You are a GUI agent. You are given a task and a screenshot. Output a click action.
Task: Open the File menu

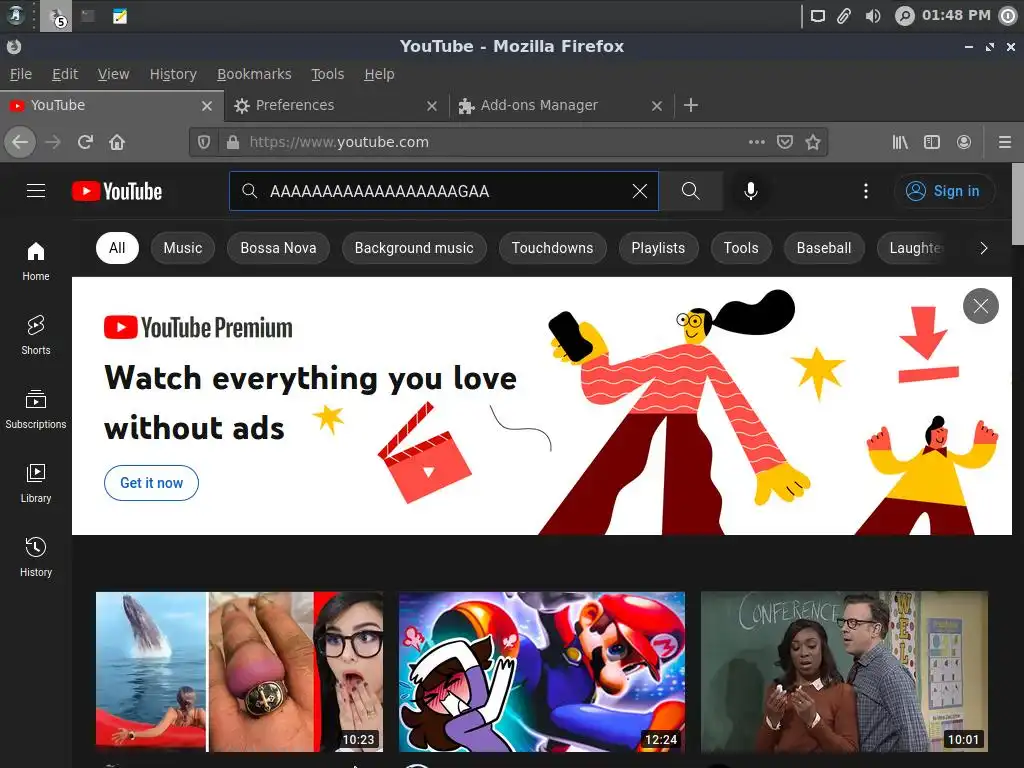pyautogui.click(x=21, y=74)
